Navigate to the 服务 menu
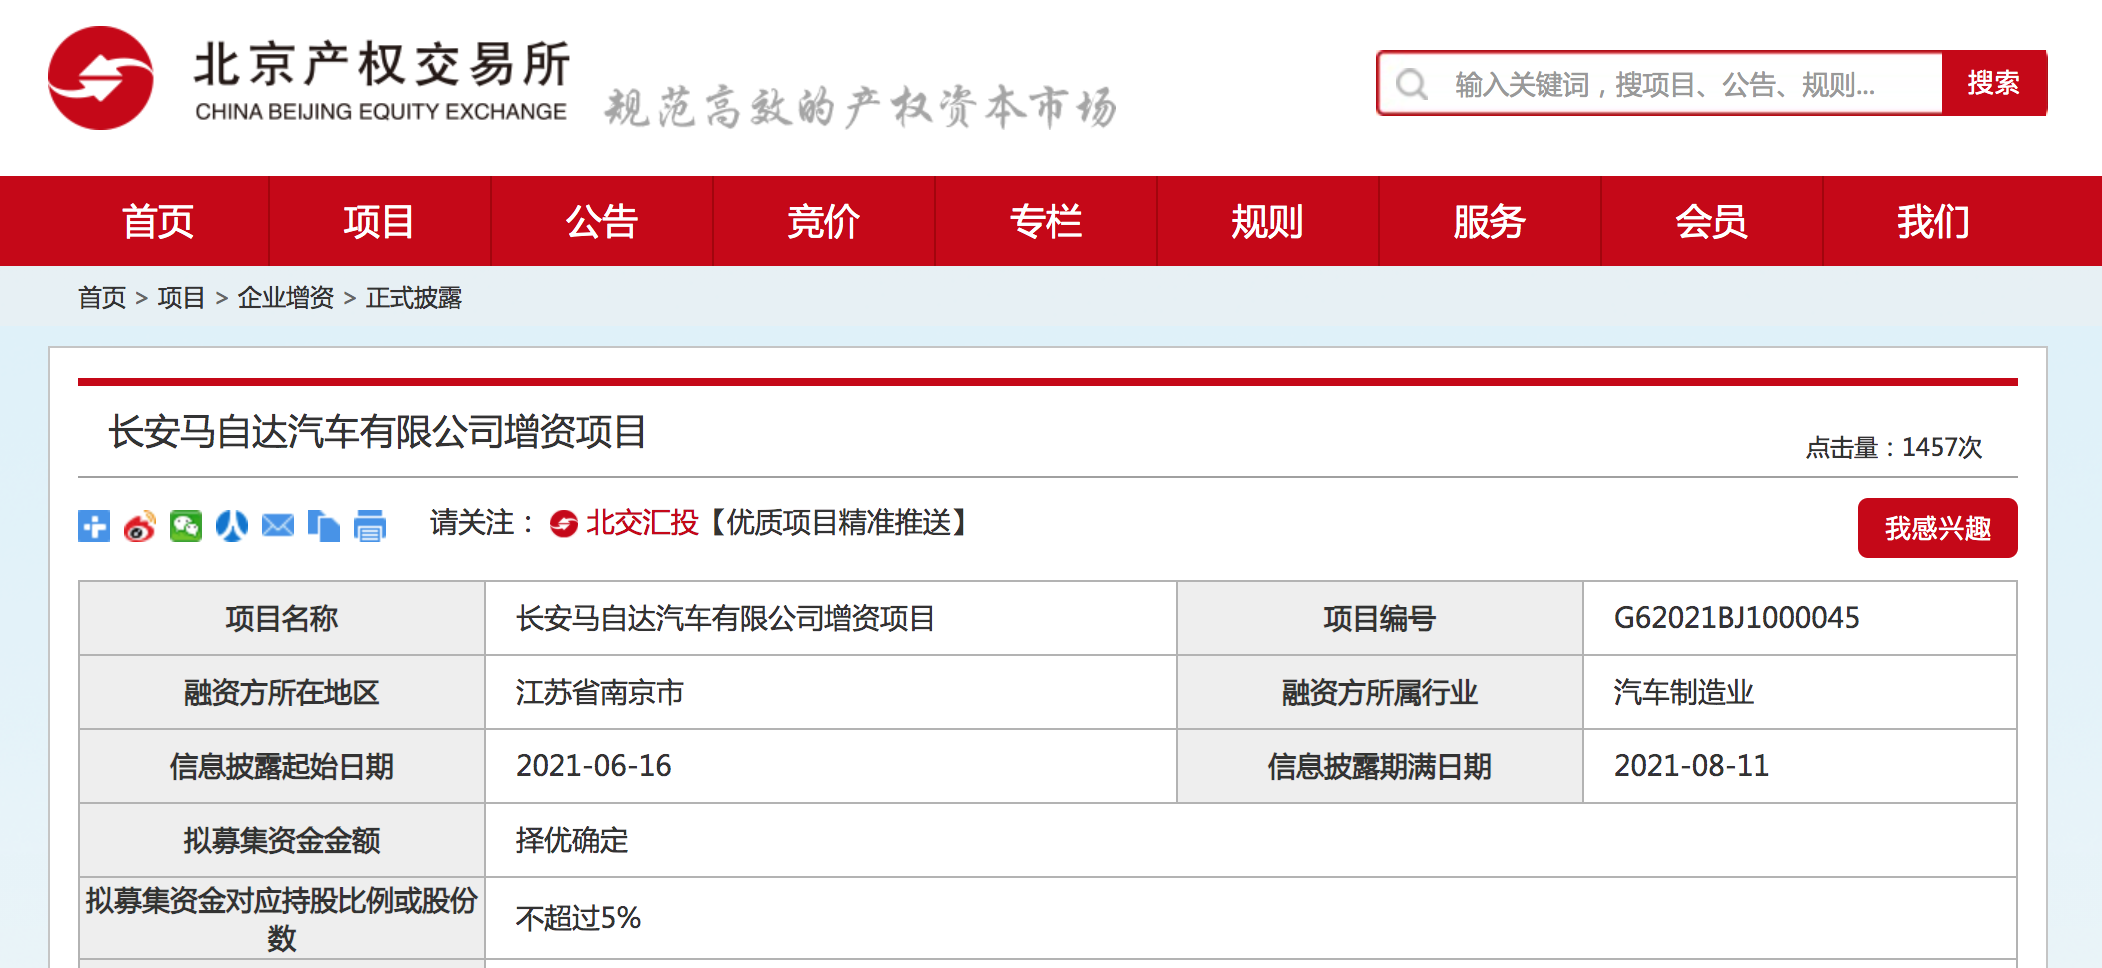 1489,221
